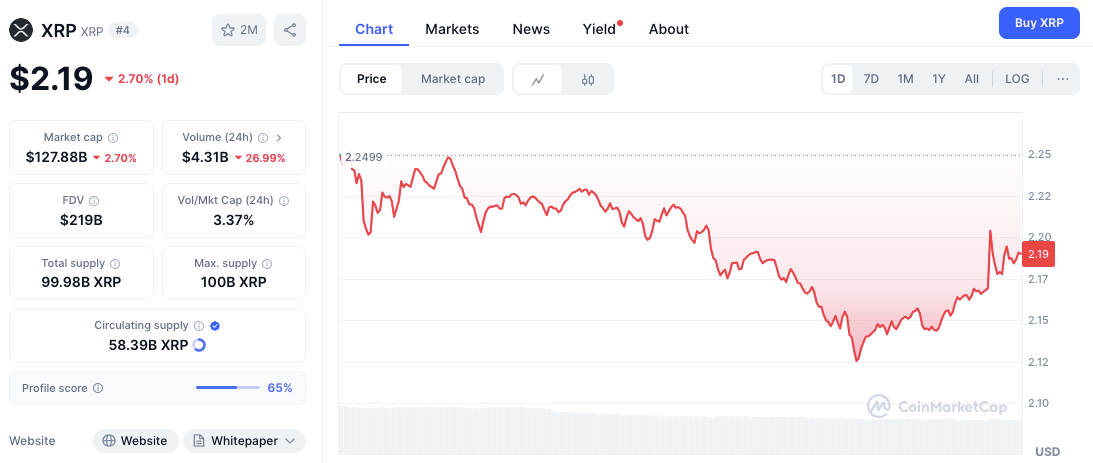This screenshot has height=463, width=1093.
Task: Open the Website link
Action: pos(136,441)
